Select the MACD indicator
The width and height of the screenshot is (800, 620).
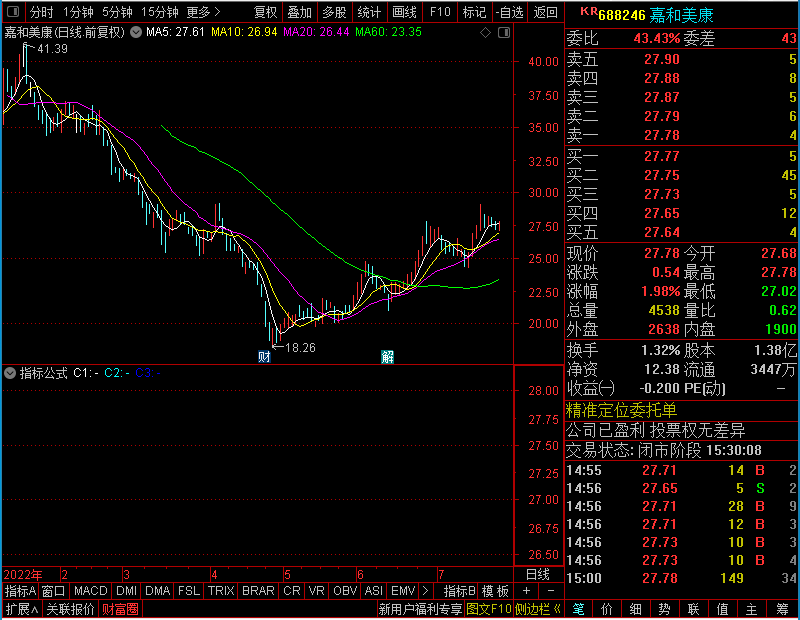point(91,591)
